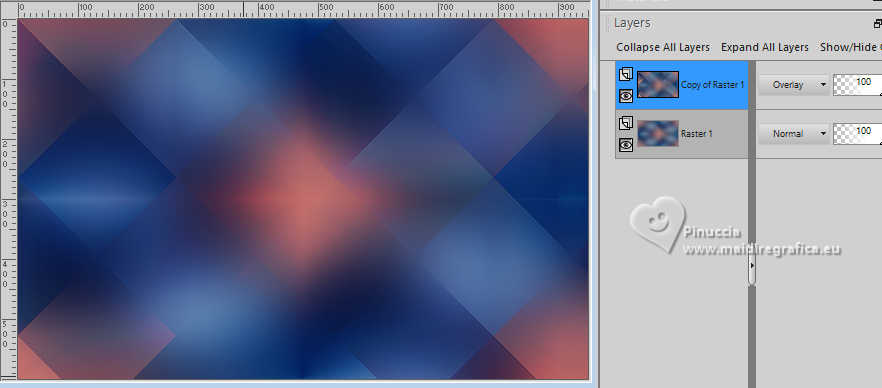Open the Normal blend mode dropdown

click(x=794, y=133)
